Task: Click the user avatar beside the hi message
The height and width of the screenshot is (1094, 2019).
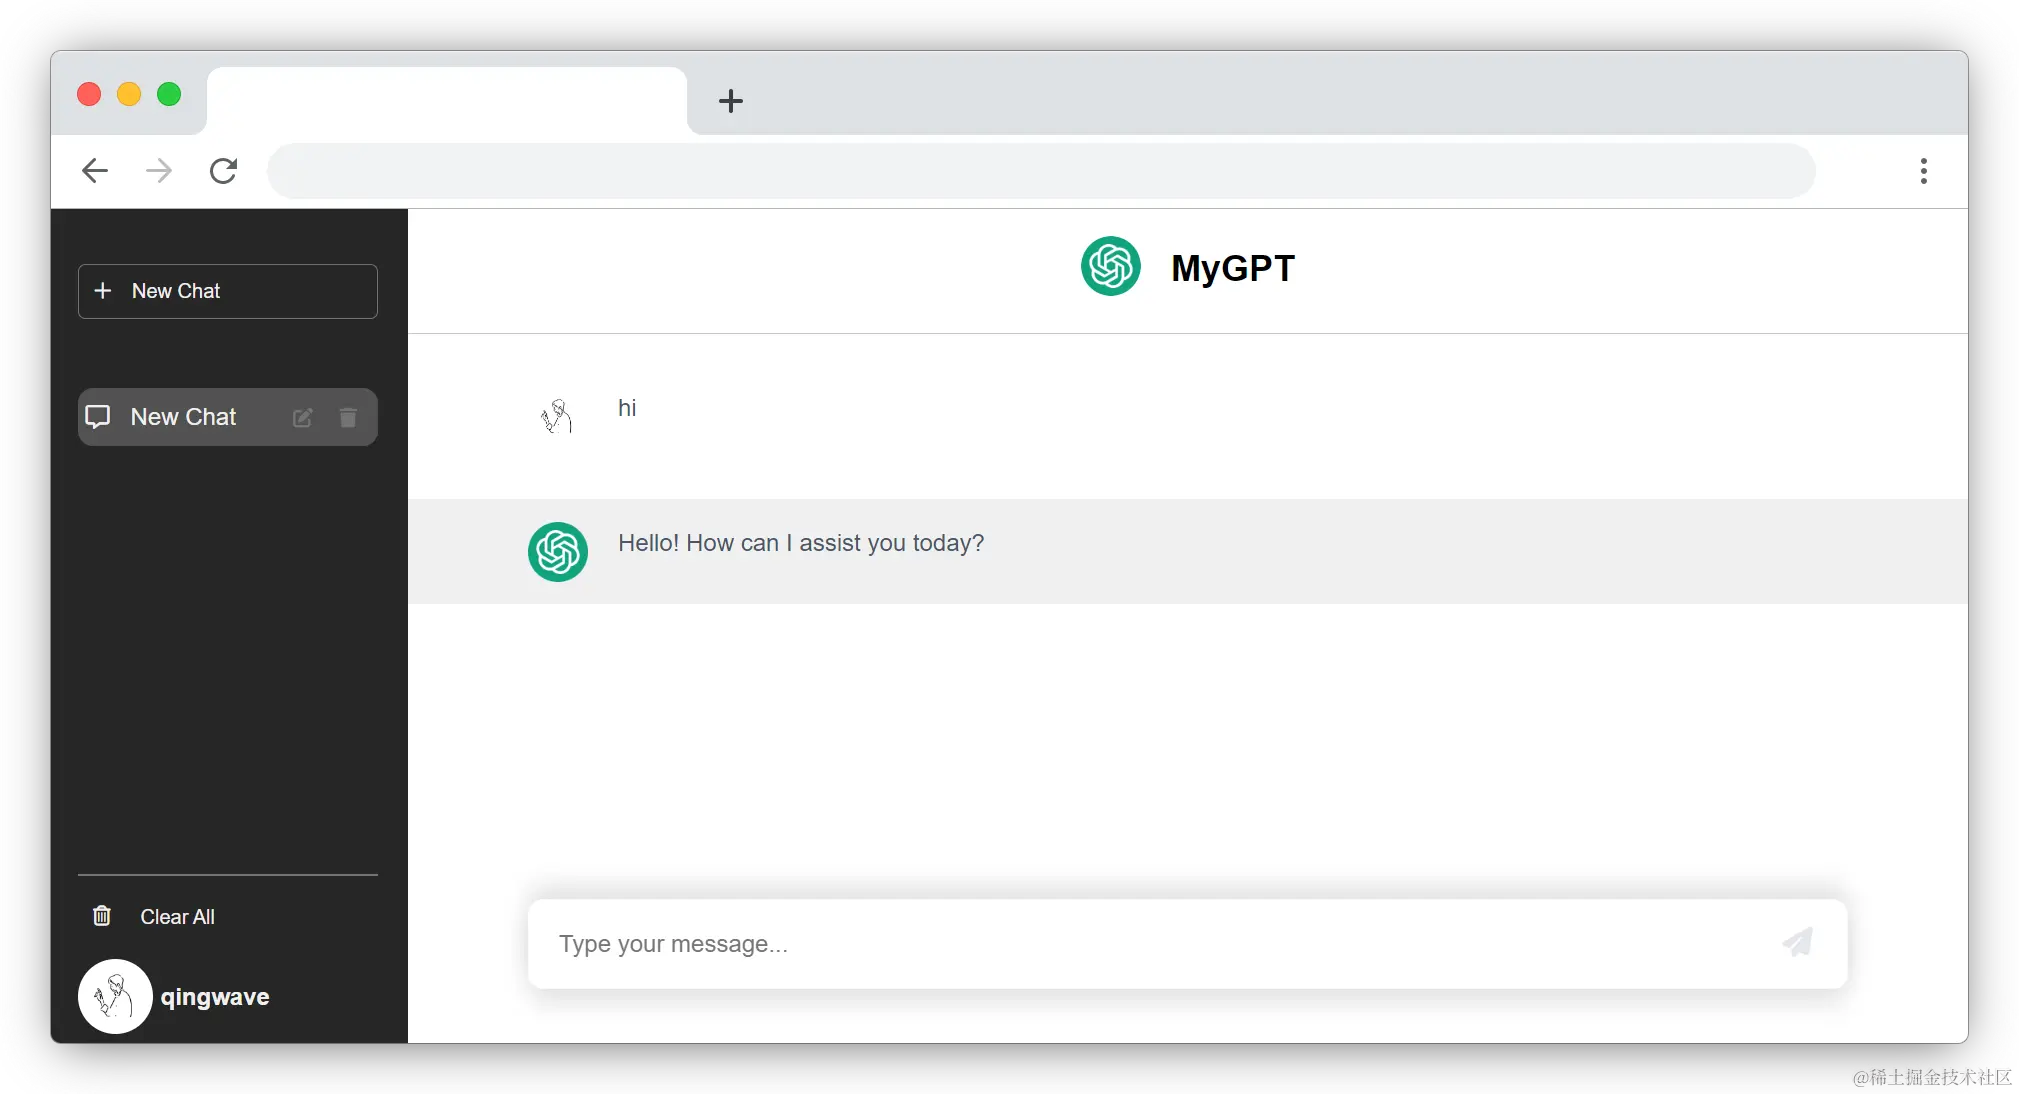Action: coord(557,416)
